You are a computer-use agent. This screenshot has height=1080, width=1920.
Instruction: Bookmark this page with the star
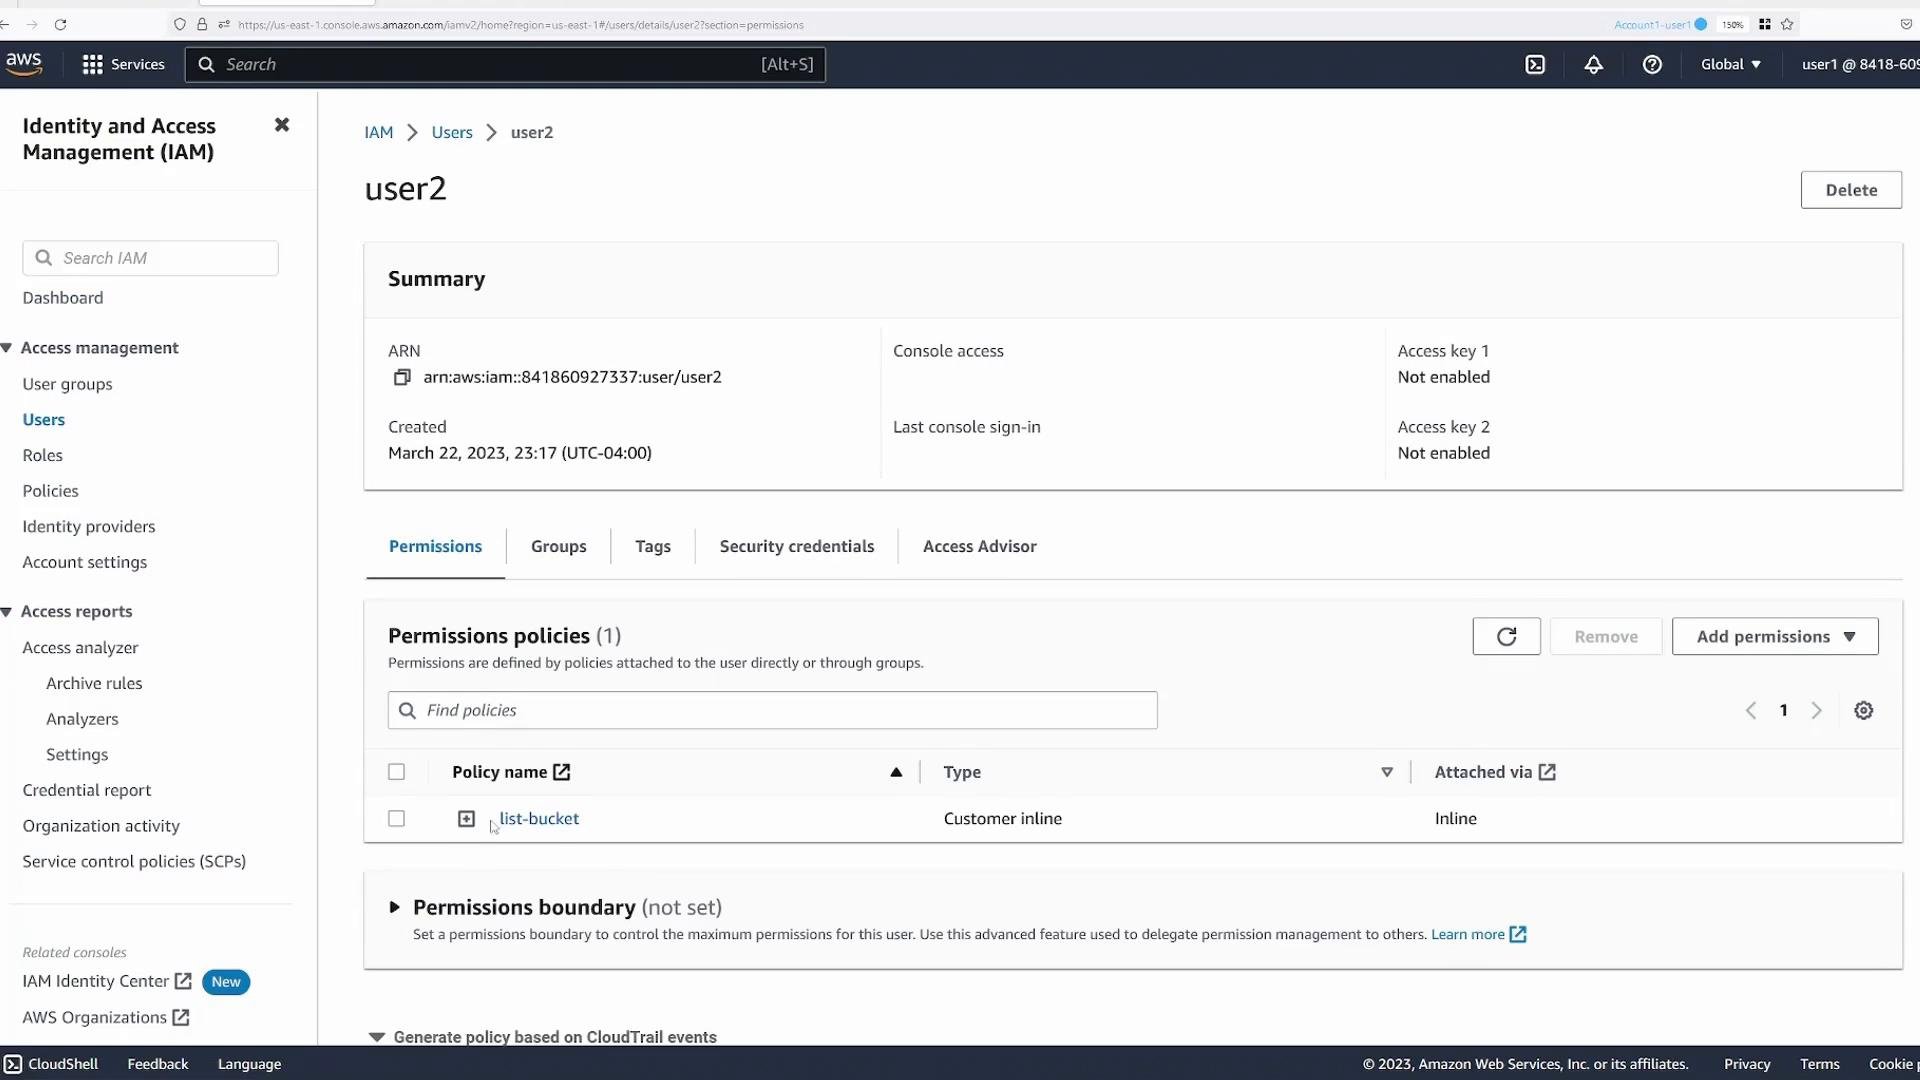pos(1787,24)
